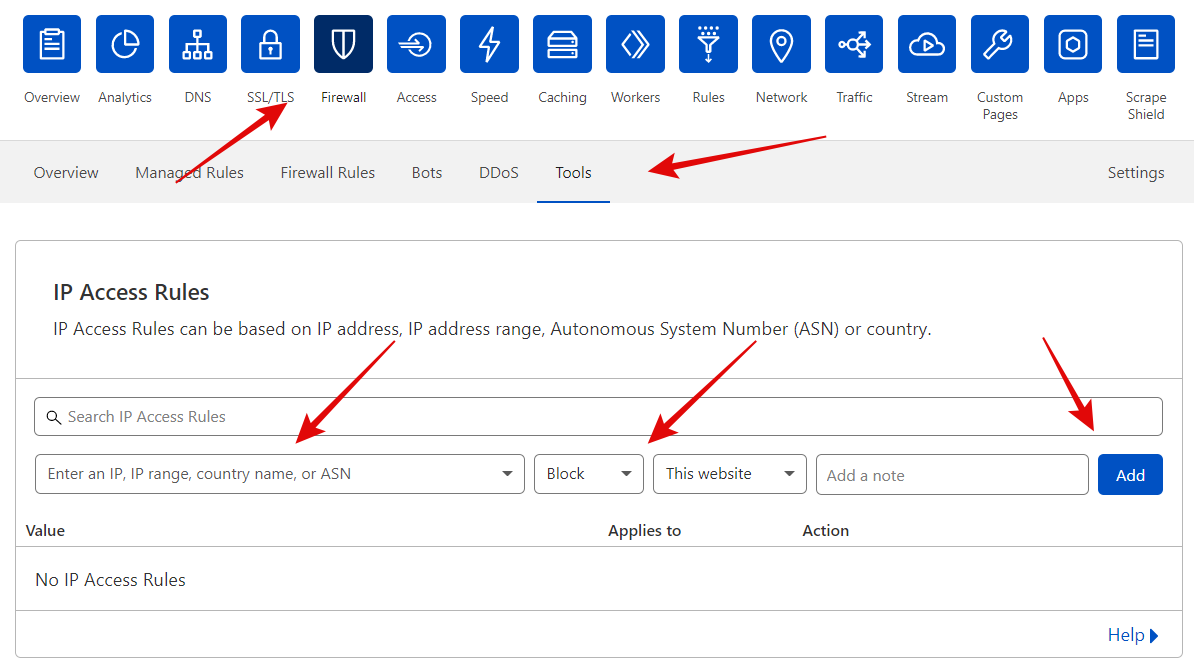
Task: Switch to the firewall Overview tab
Action: click(66, 173)
